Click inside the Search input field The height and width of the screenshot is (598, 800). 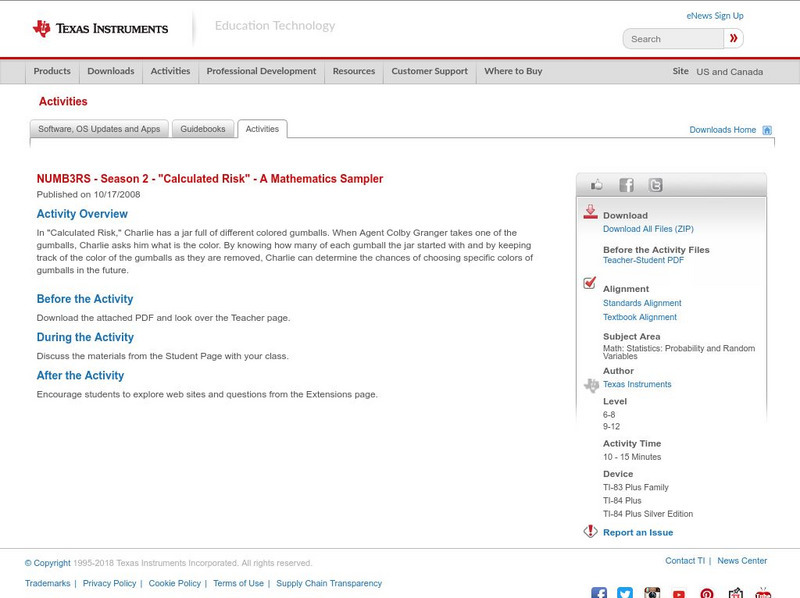675,38
